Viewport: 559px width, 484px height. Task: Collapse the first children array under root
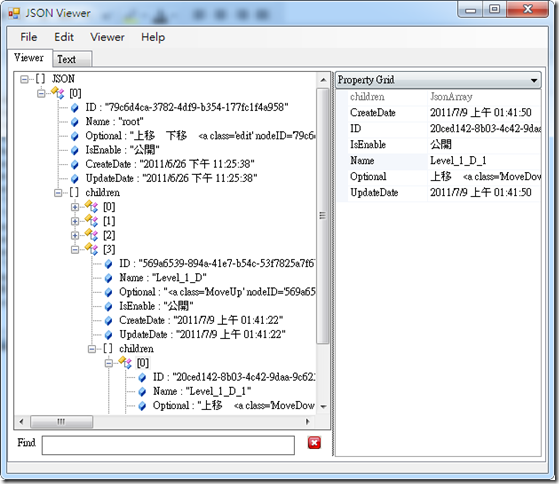coord(58,193)
